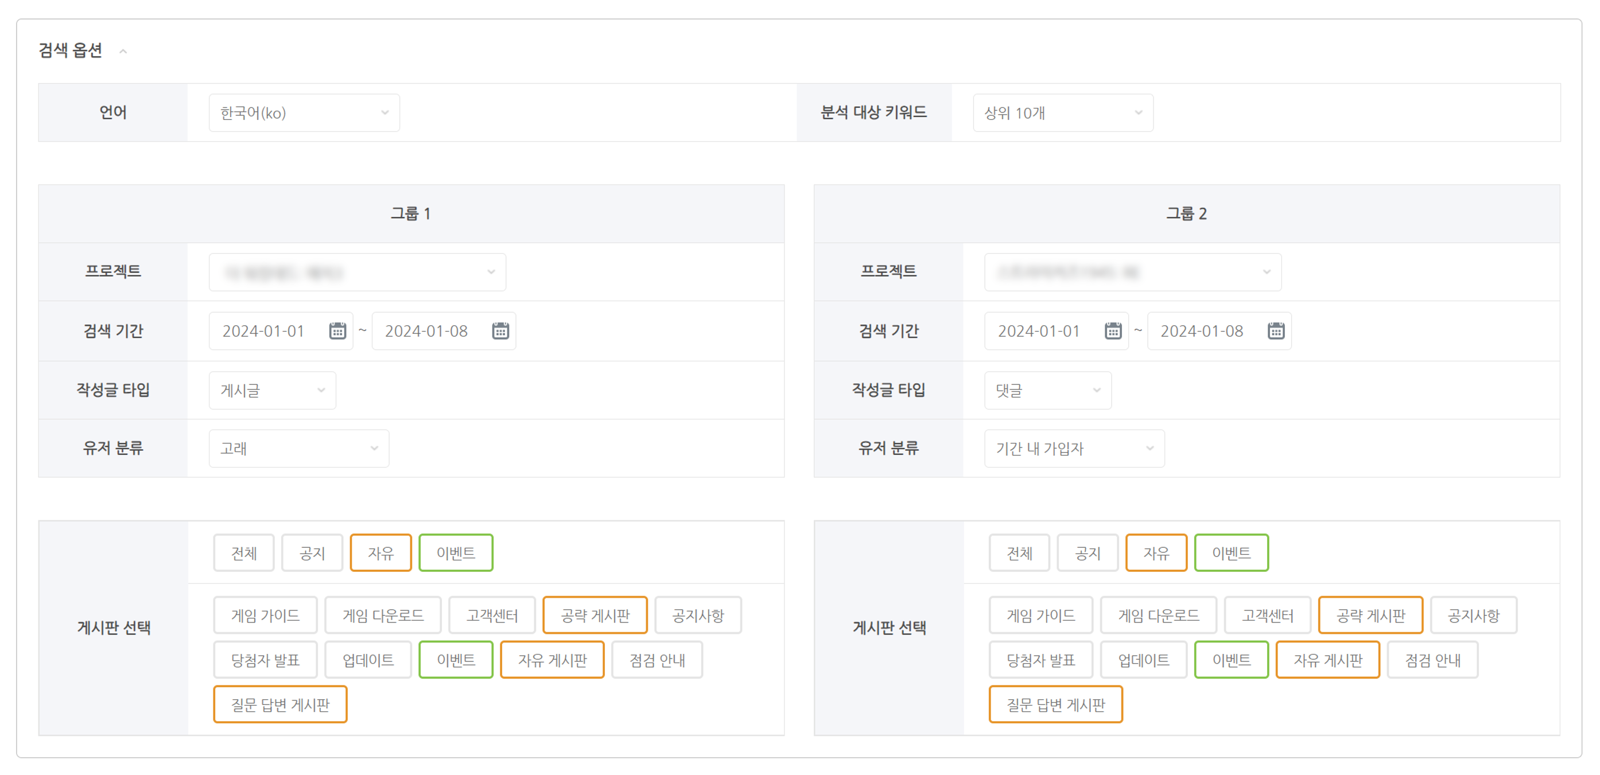This screenshot has width=1600, height=775.
Task: Open the 분석 대상 키워드 dropdown
Action: (1062, 113)
